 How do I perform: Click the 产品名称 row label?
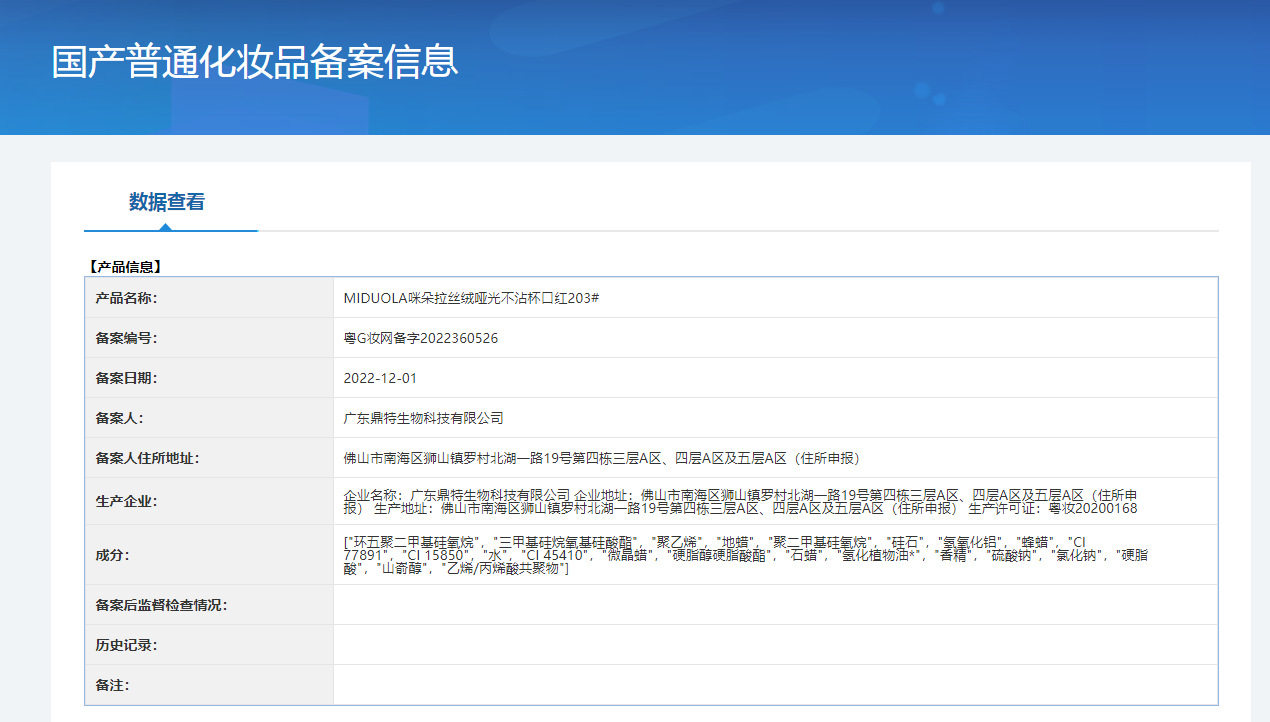coord(126,298)
